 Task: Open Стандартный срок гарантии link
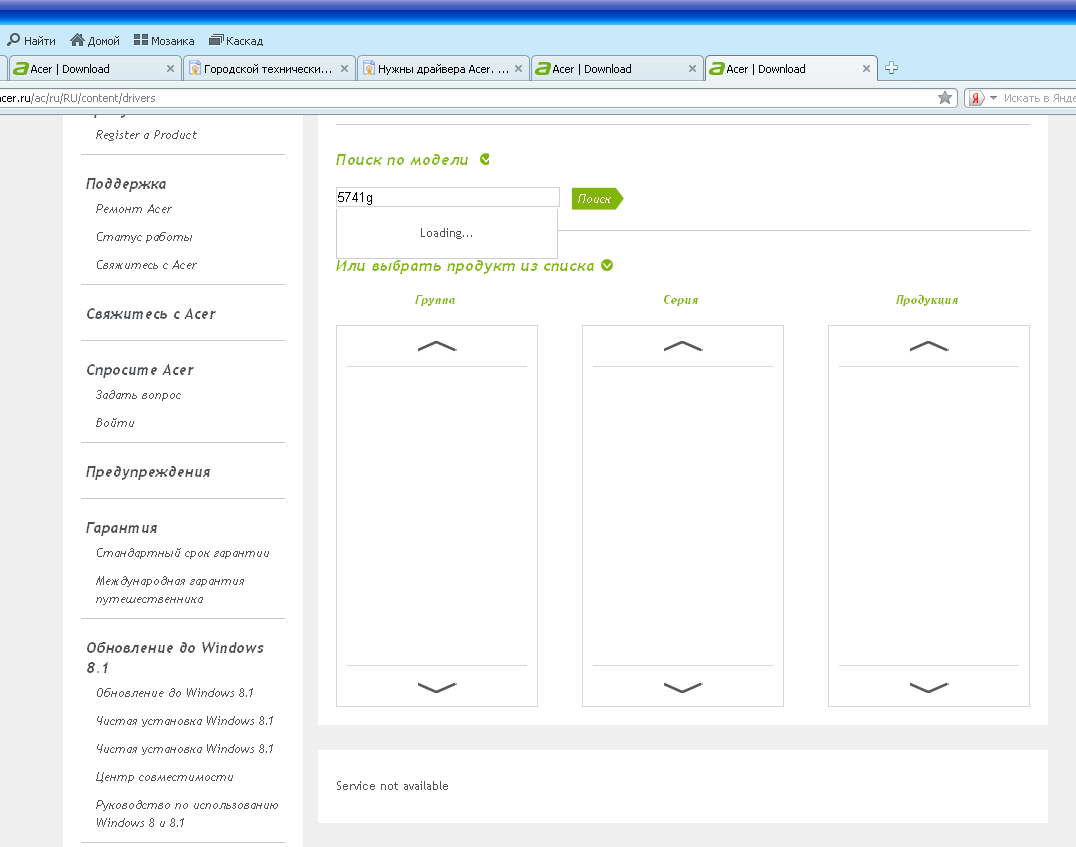click(183, 553)
